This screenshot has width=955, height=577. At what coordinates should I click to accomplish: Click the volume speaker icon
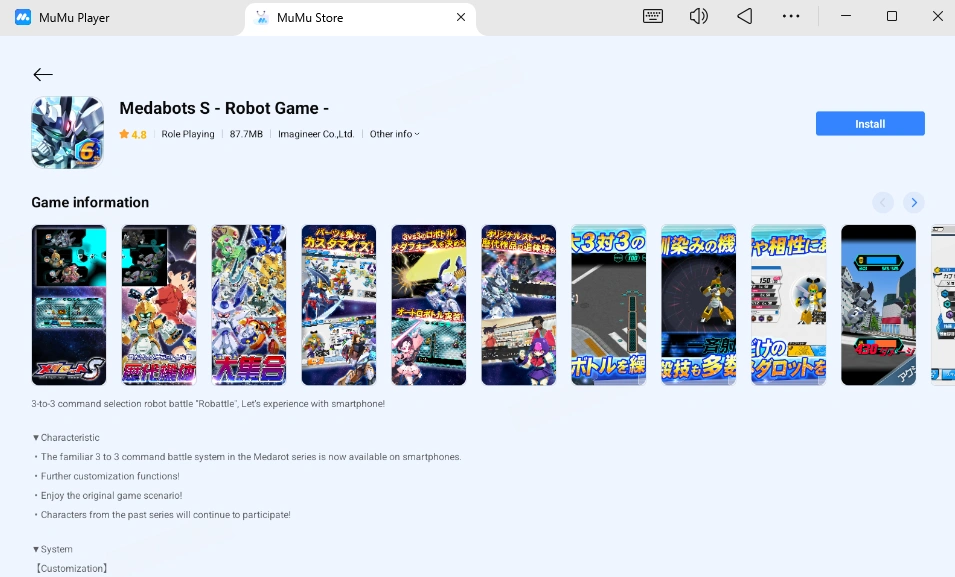[x=699, y=16]
